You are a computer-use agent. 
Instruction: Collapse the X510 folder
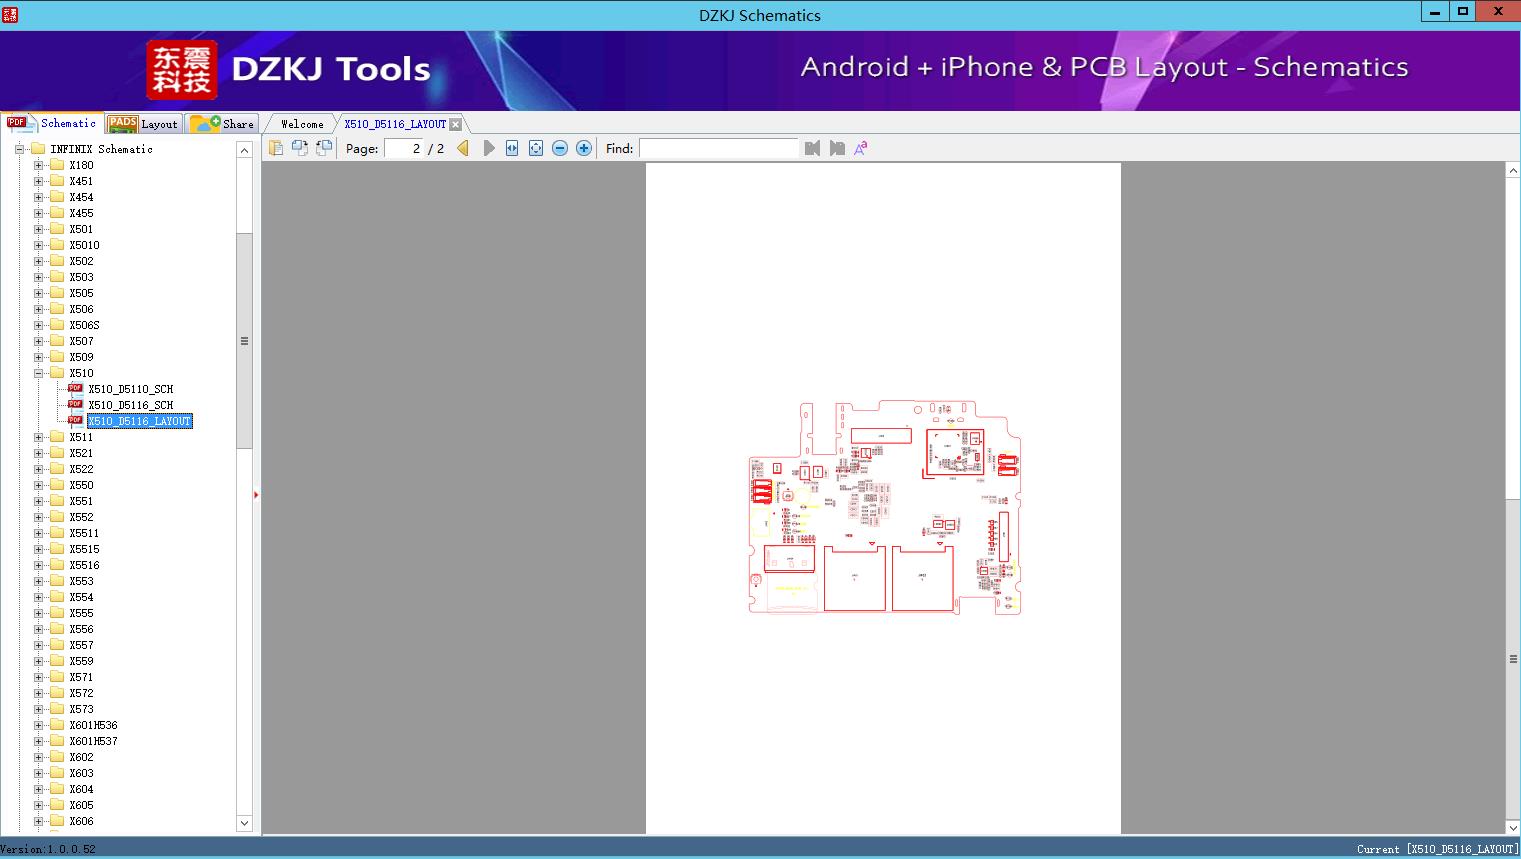pos(39,373)
